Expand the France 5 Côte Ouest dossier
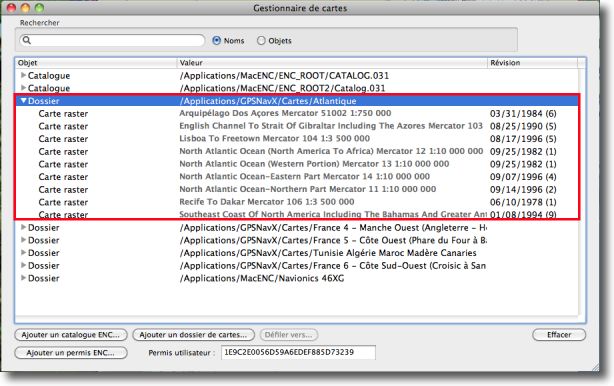Screen dimensions: 614x386 pos(23,240)
